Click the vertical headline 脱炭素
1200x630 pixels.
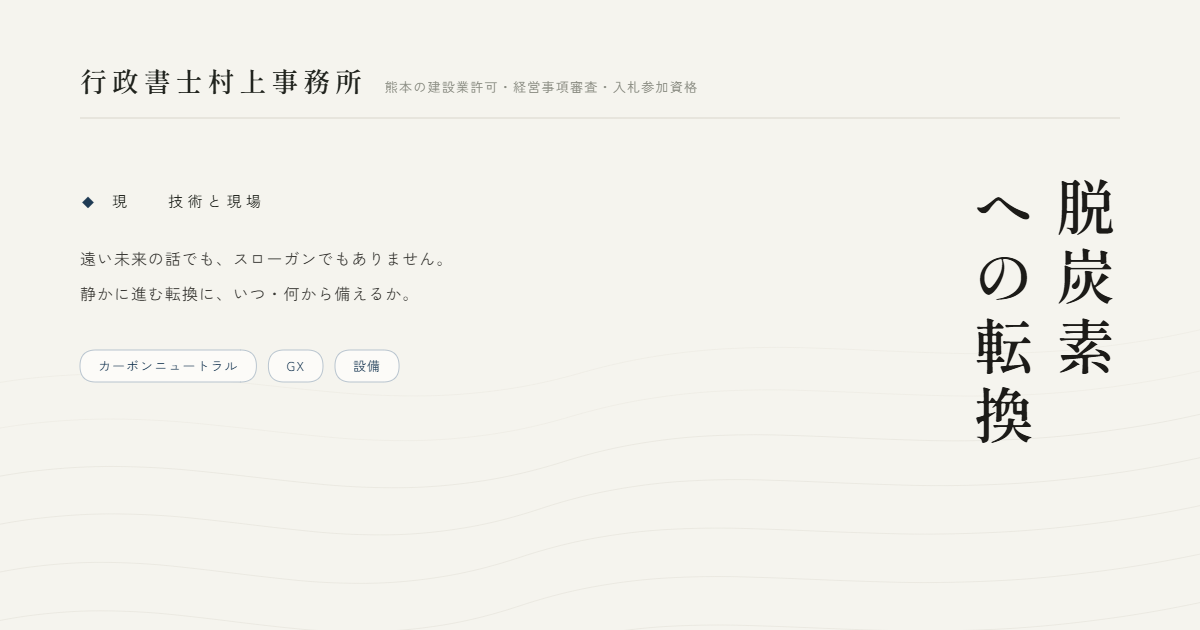tap(1085, 277)
